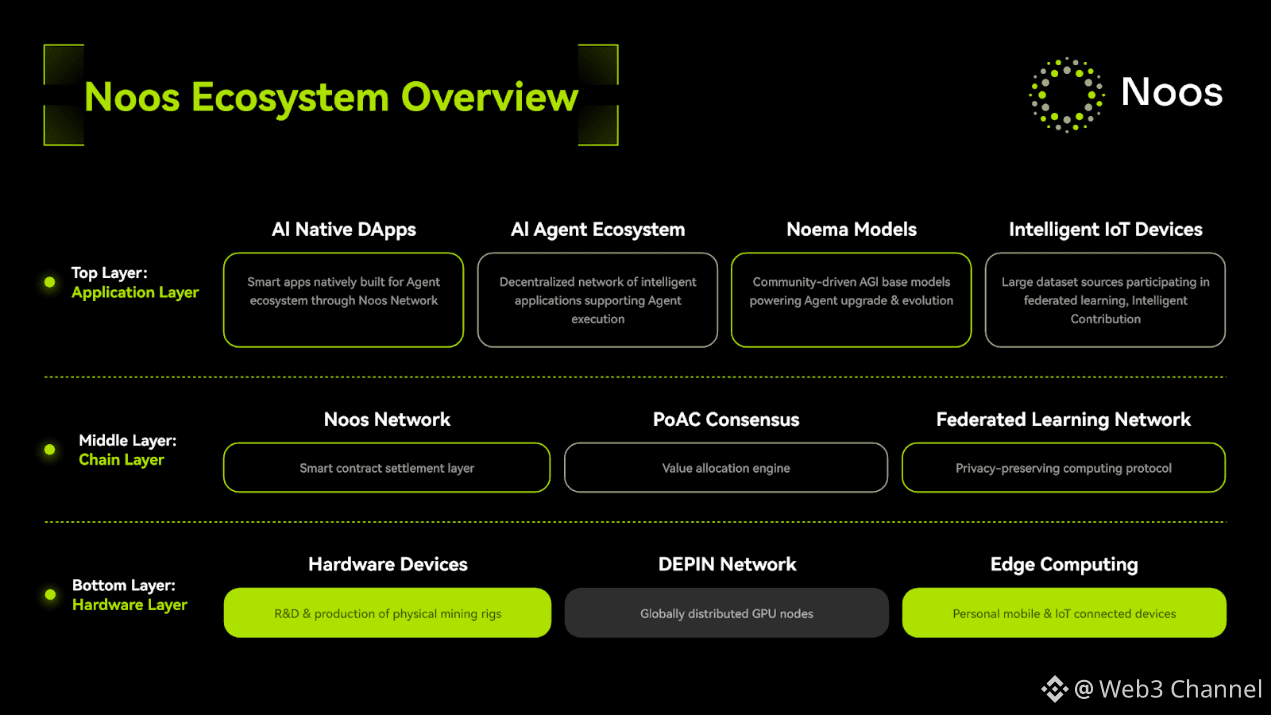Click the "AI Native DApps" heading

click(x=343, y=229)
